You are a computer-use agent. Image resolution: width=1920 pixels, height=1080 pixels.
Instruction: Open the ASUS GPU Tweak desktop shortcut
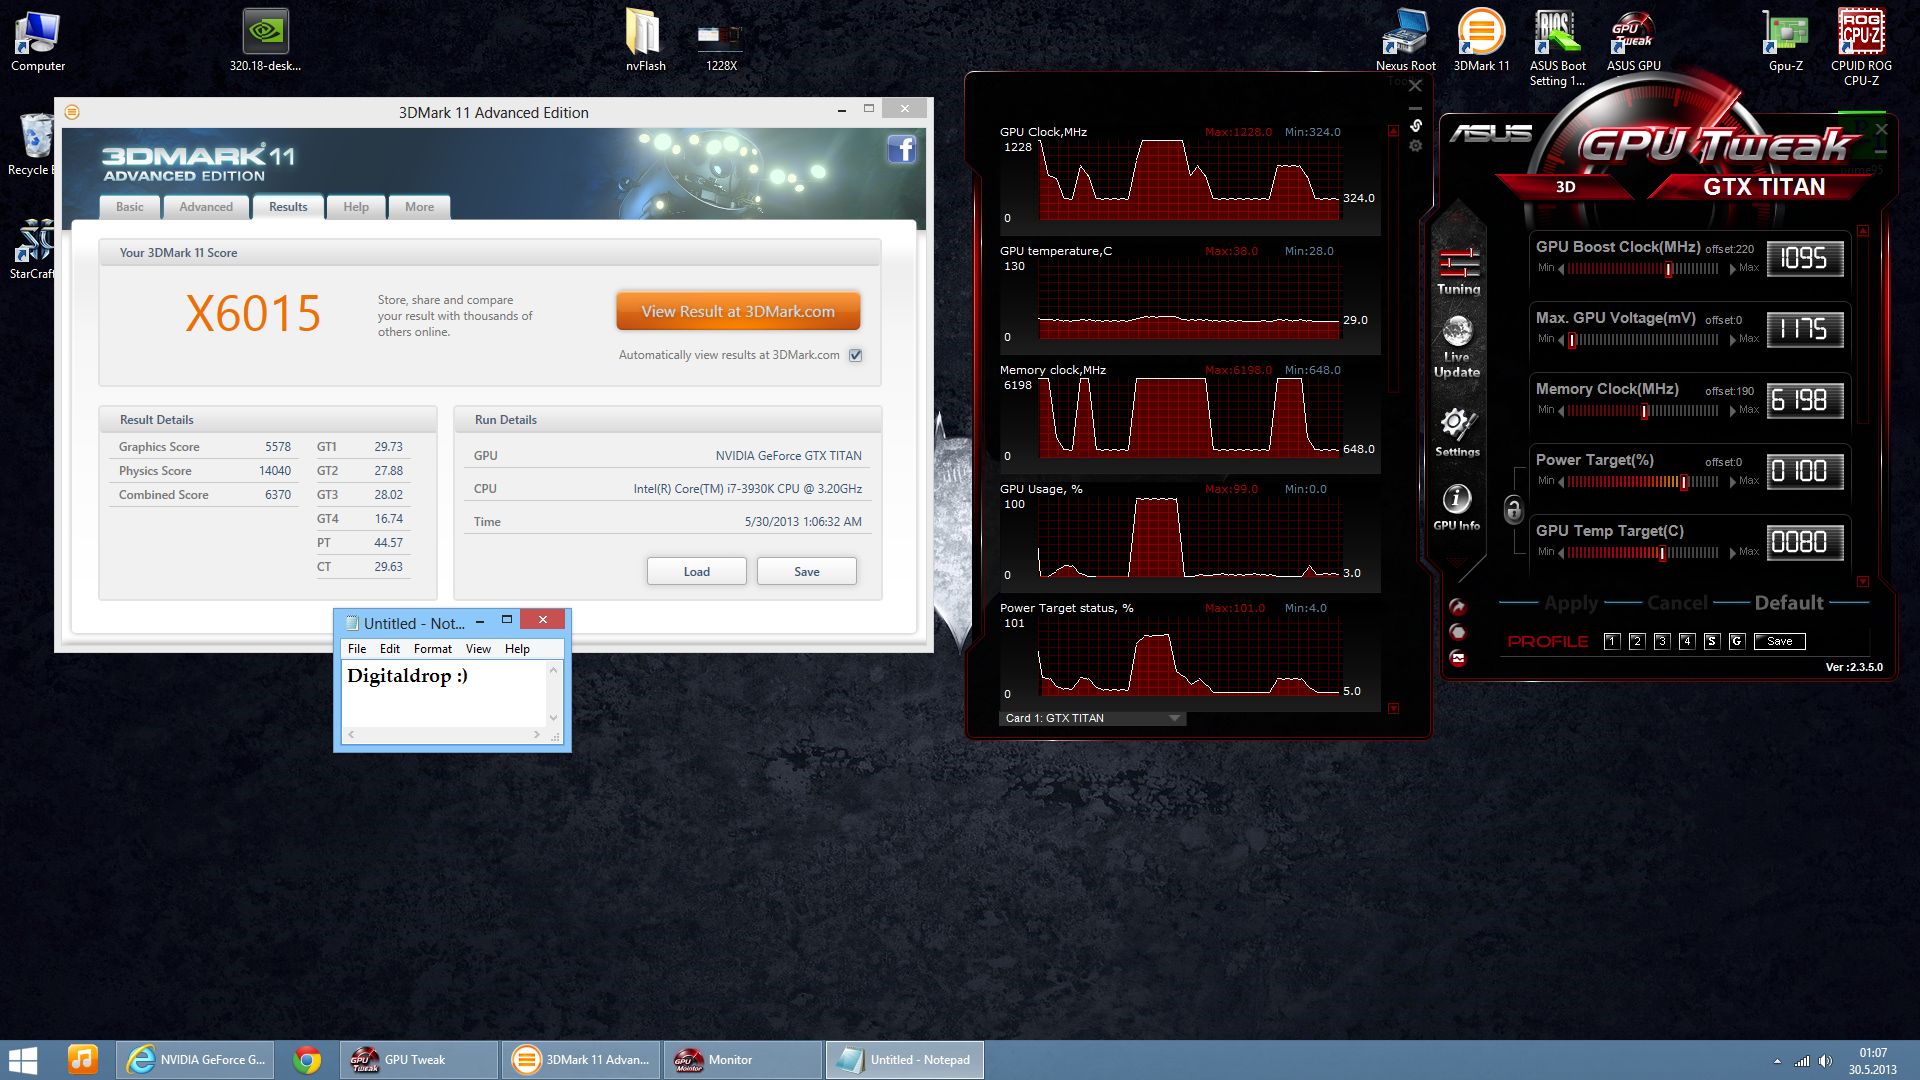tap(1633, 42)
